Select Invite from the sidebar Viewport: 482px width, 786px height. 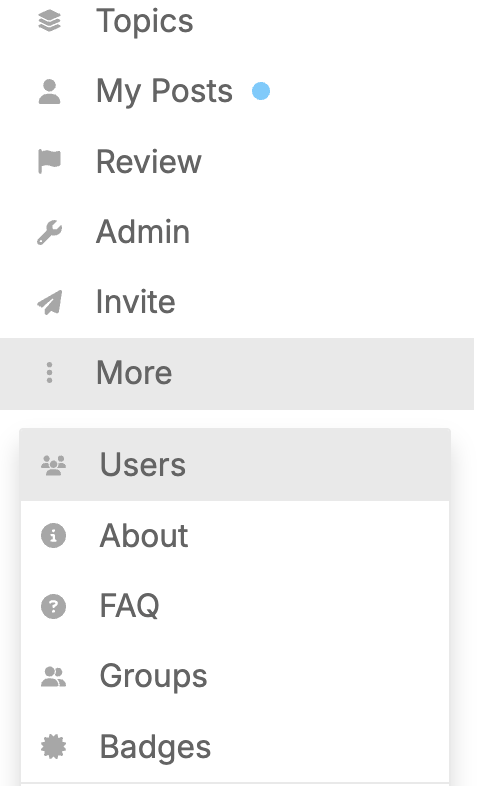pyautogui.click(x=135, y=302)
